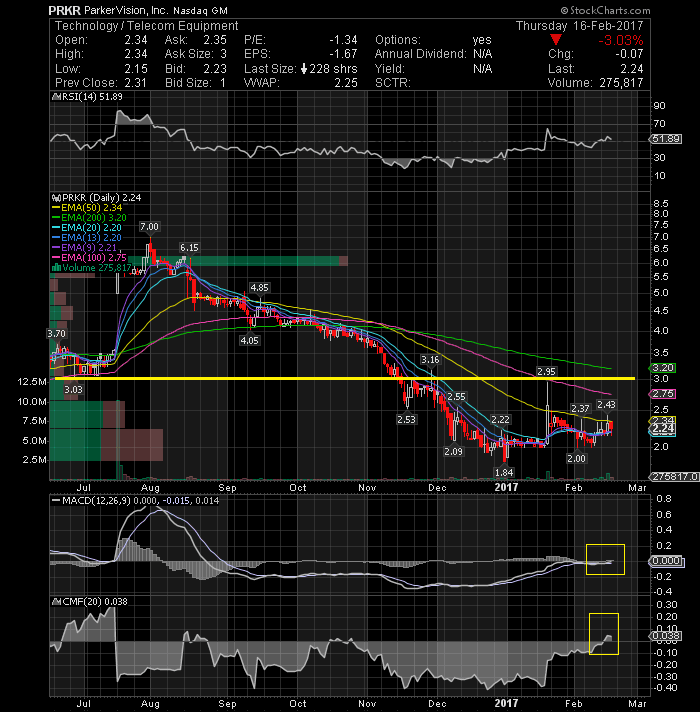
Task: Click the 7.00 peak price label
Action: pyautogui.click(x=149, y=227)
